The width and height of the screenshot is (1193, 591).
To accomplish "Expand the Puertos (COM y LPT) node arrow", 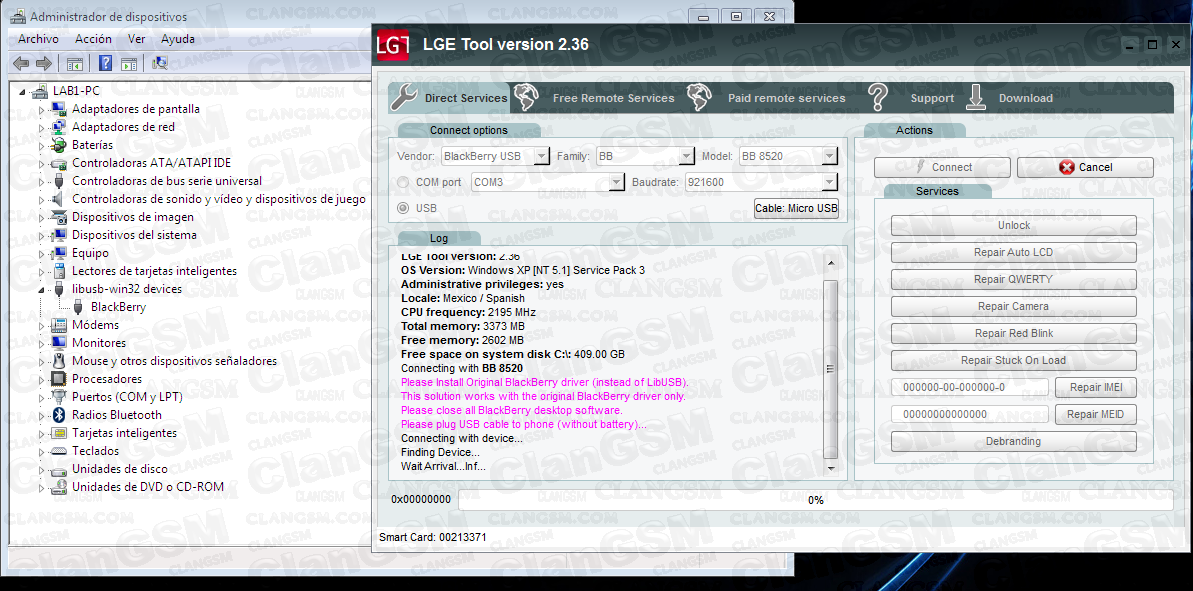I will pyautogui.click(x=42, y=397).
